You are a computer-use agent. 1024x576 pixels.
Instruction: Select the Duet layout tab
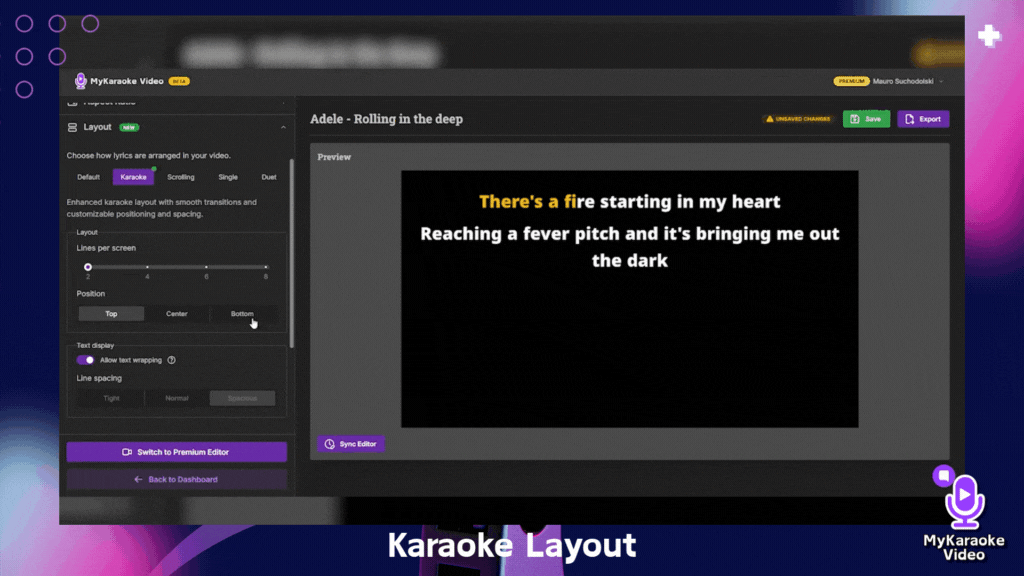click(x=269, y=177)
